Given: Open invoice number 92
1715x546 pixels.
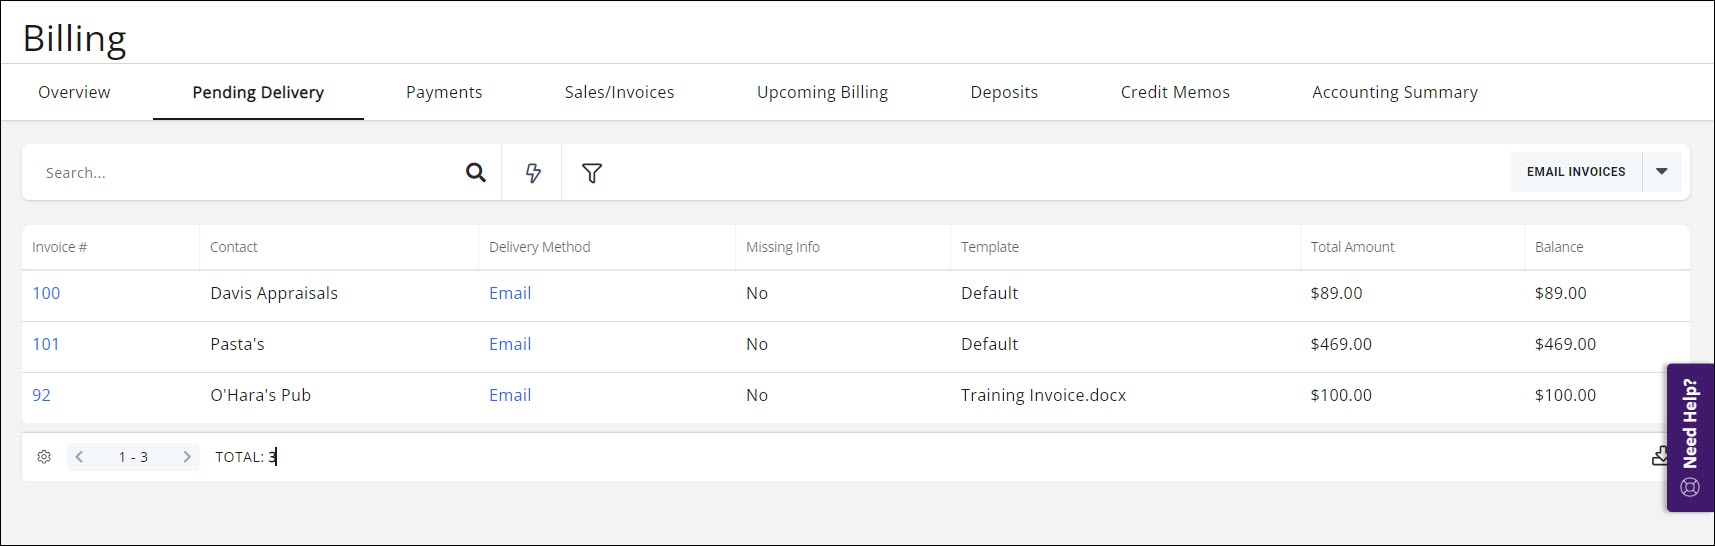Looking at the screenshot, I should pyautogui.click(x=41, y=395).
